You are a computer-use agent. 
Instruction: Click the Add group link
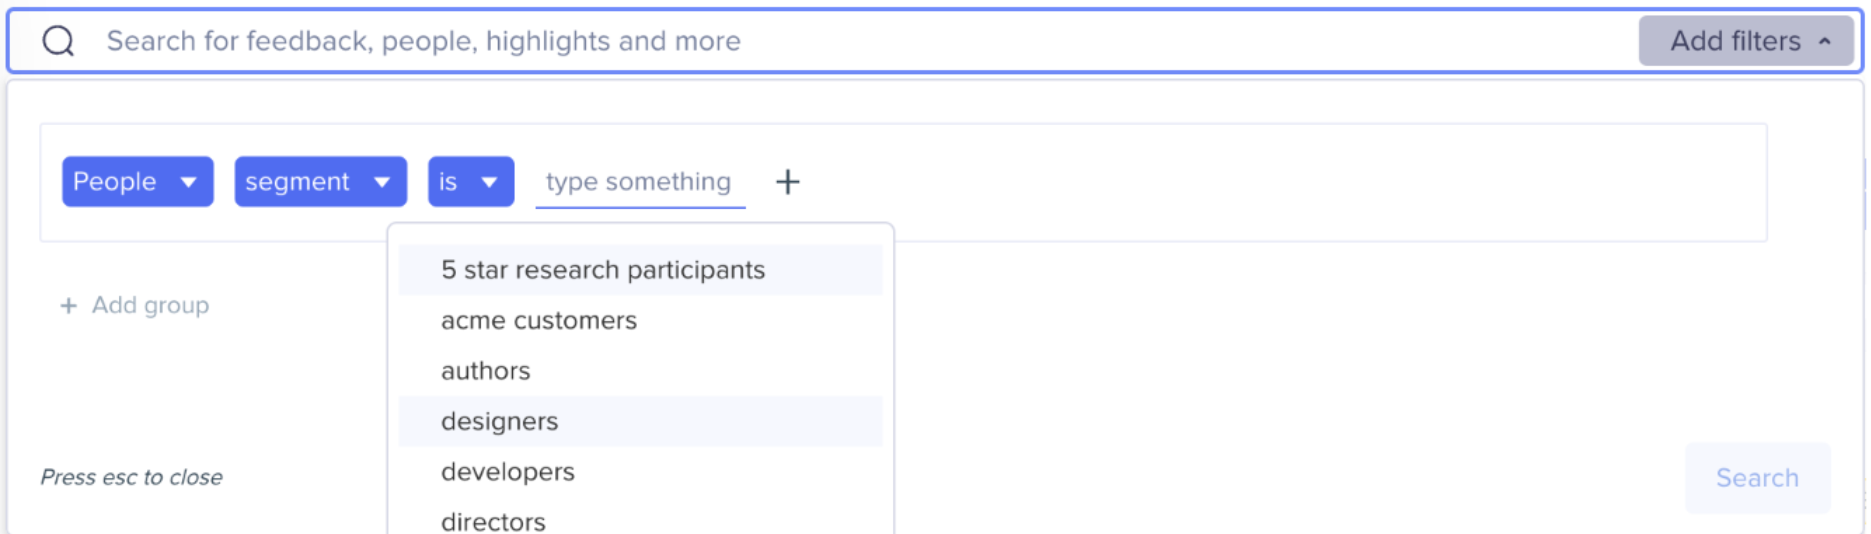tap(150, 306)
